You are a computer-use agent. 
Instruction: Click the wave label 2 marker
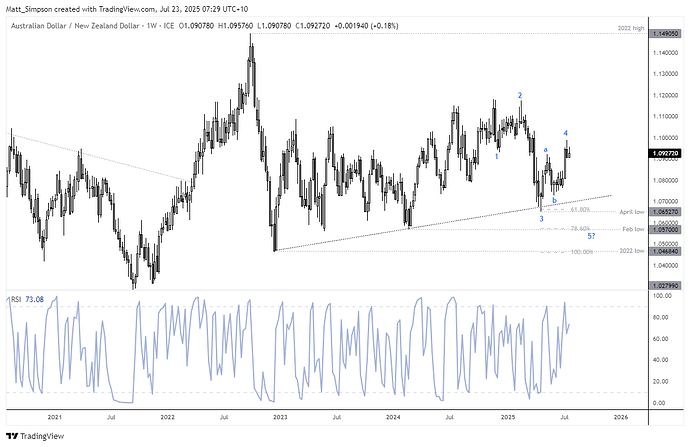(x=520, y=95)
